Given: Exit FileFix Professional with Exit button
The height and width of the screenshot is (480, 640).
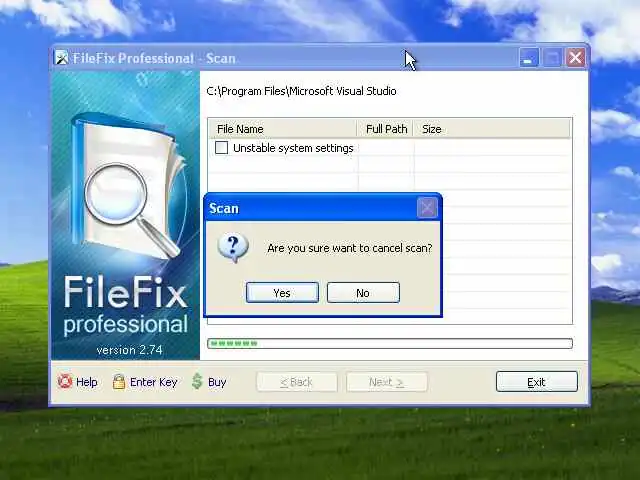Looking at the screenshot, I should point(537,382).
